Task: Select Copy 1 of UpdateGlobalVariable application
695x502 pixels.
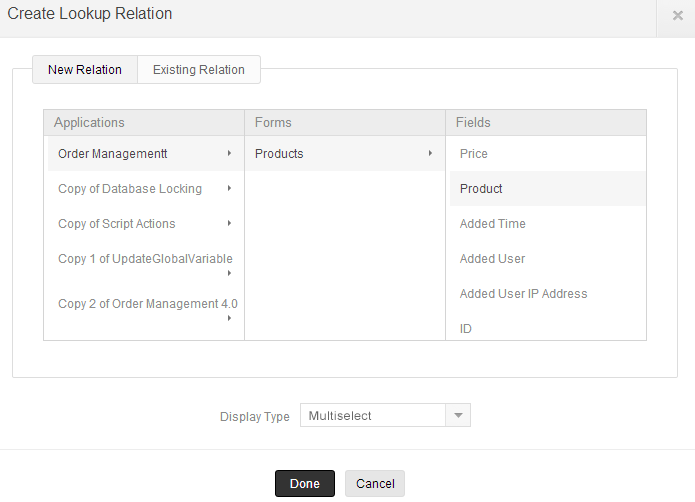Action: pos(145,259)
